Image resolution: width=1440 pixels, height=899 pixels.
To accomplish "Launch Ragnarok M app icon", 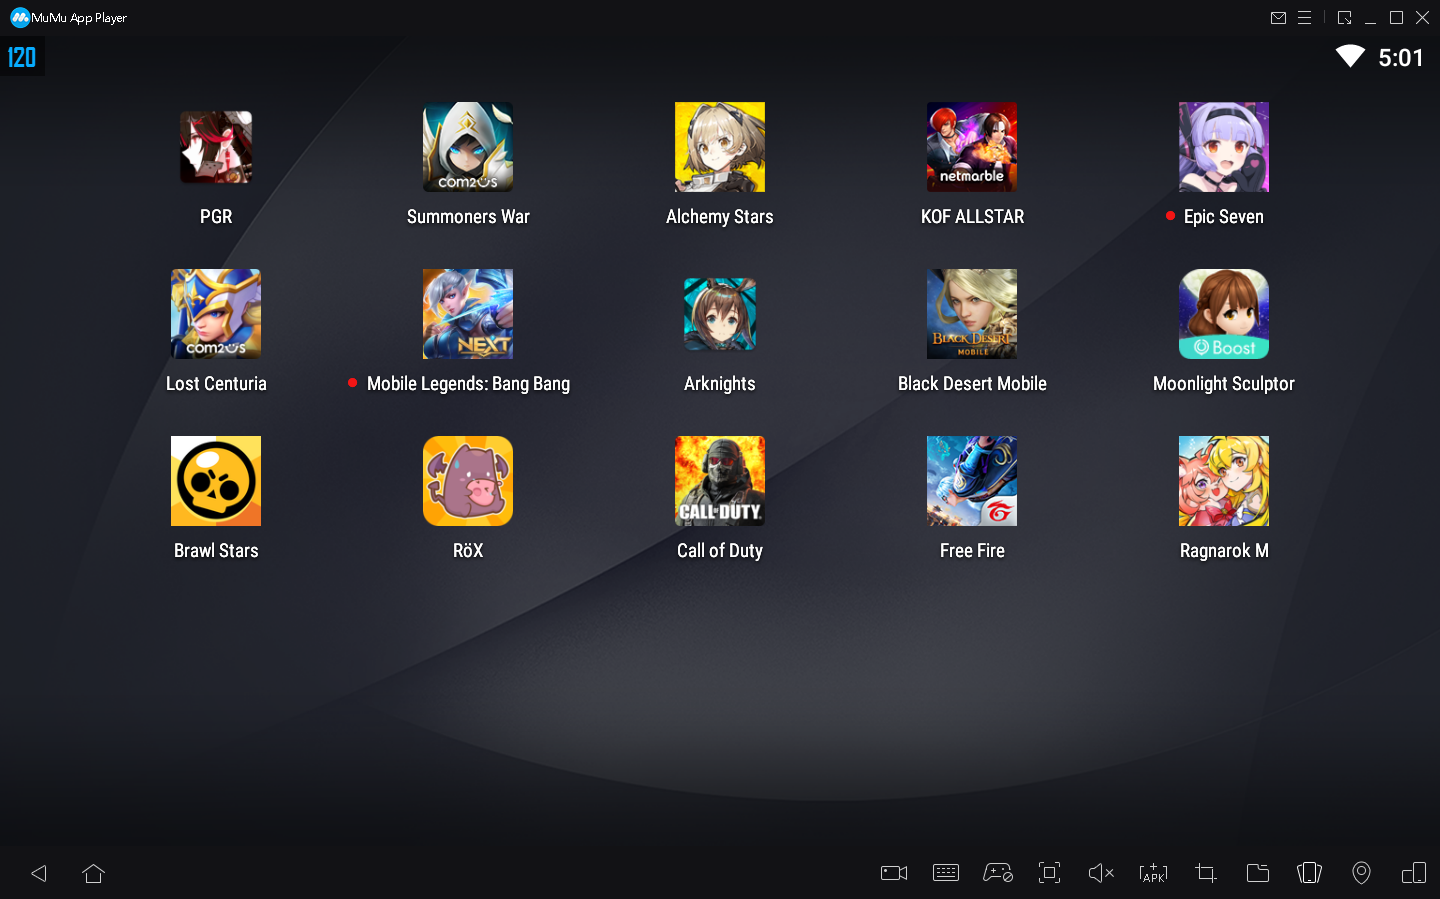I will 1224,481.
